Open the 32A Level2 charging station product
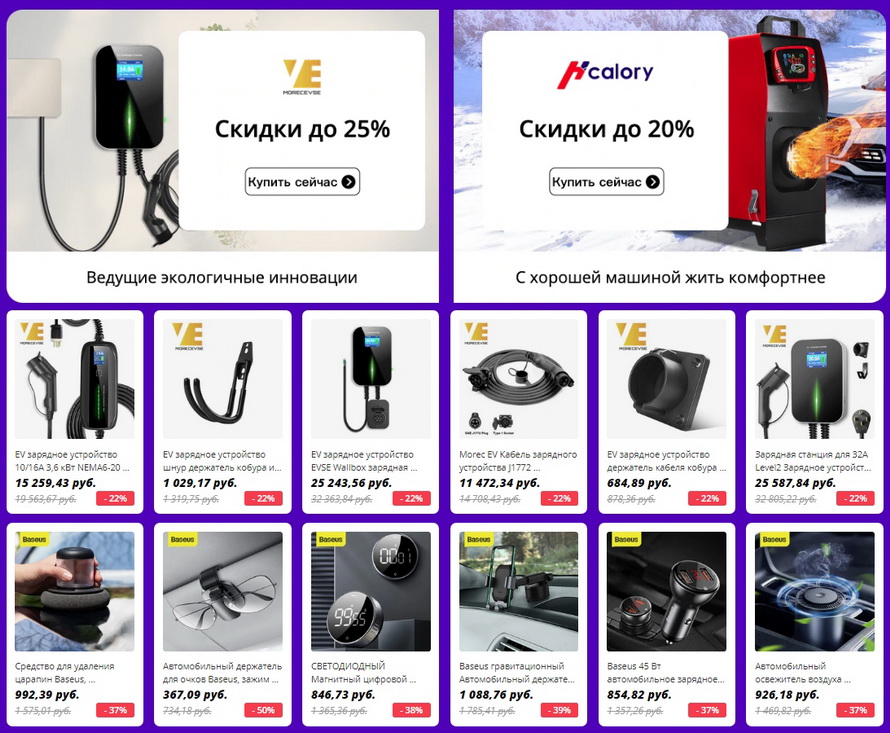This screenshot has width=890, height=733. coord(815,412)
